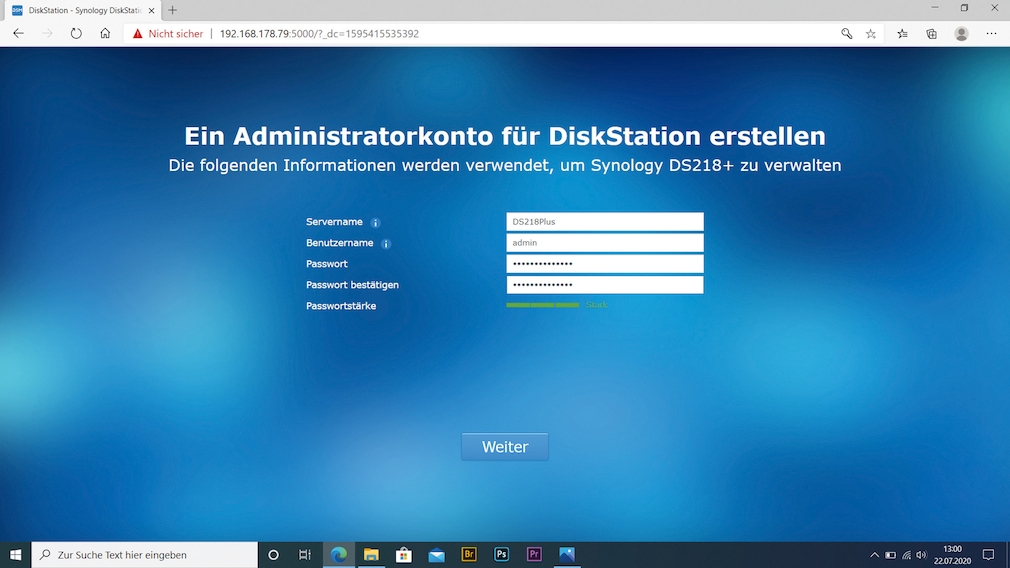Show hidden system tray icons chevron
Viewport: 1010px width, 568px height.
coord(875,555)
